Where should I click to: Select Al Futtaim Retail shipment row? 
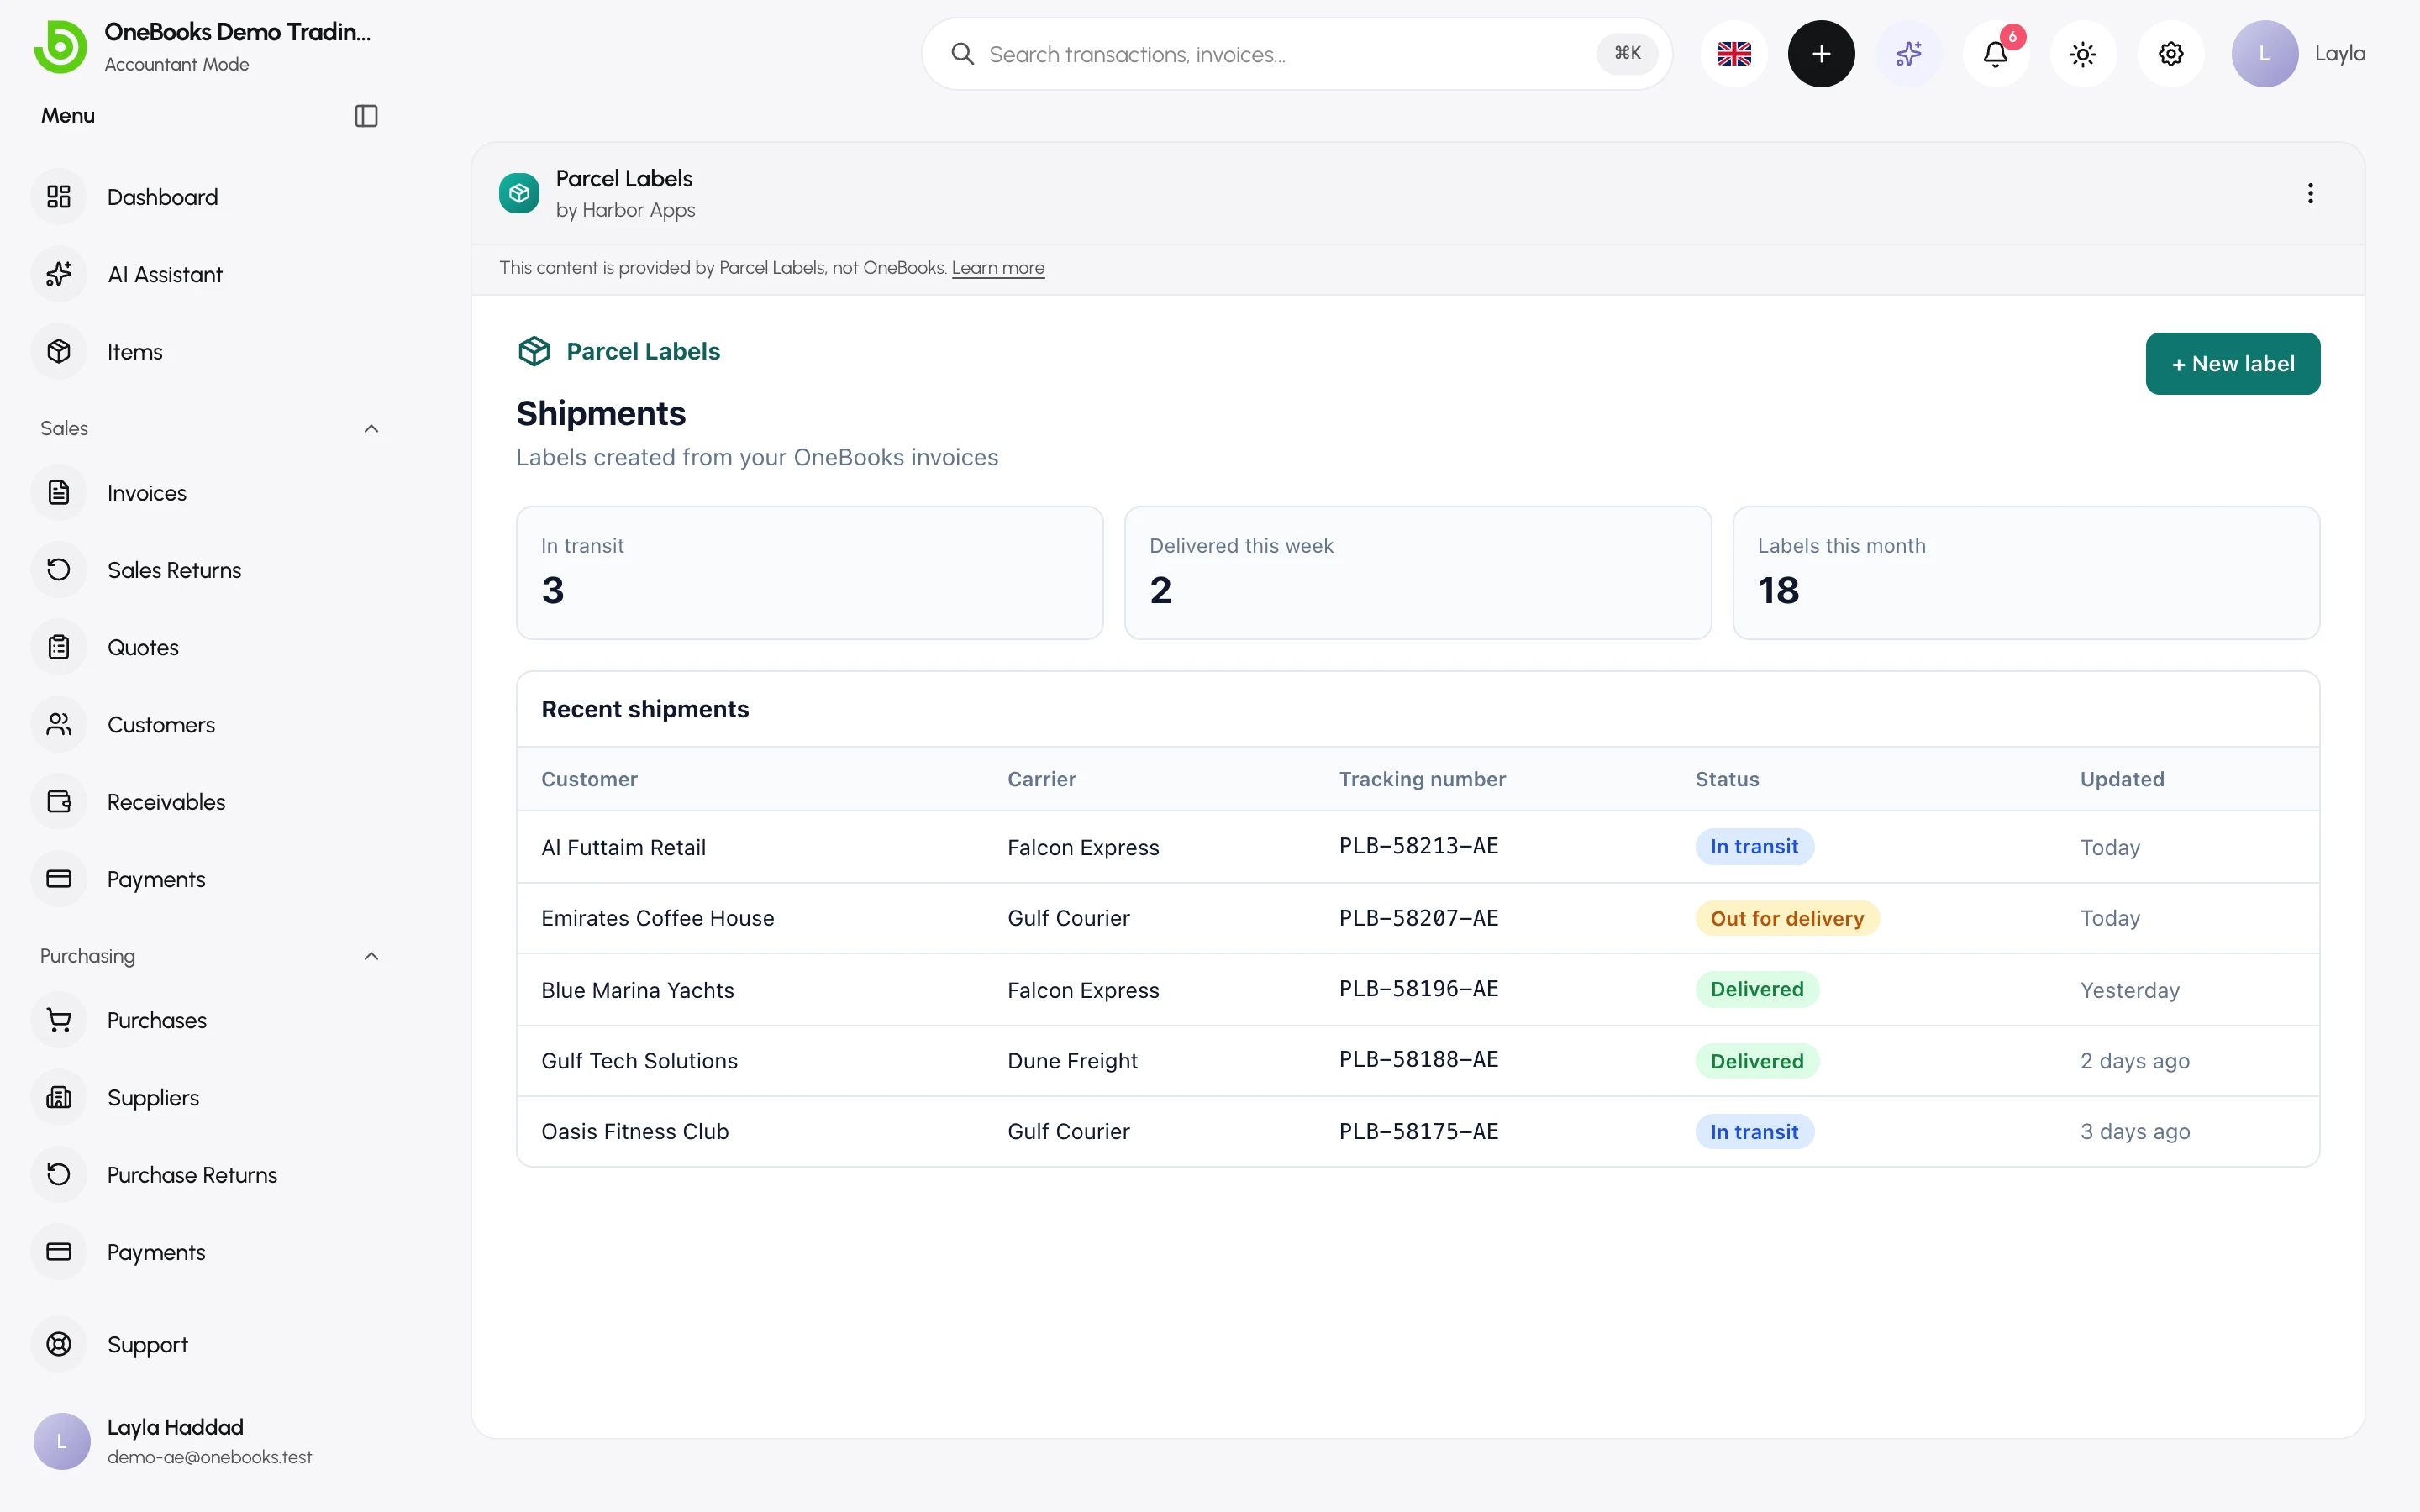point(1417,847)
